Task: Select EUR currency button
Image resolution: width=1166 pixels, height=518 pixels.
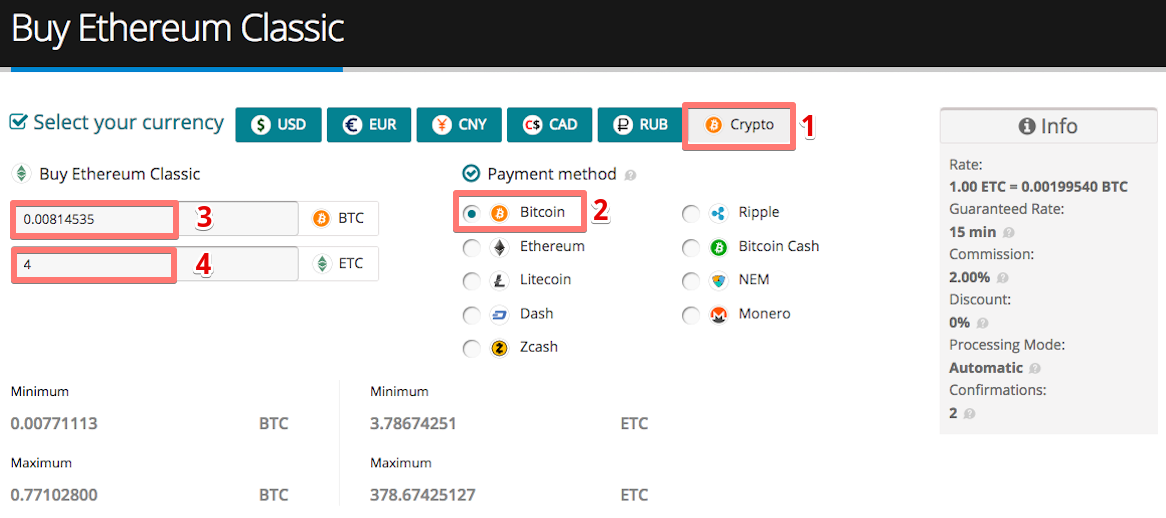Action: [369, 124]
